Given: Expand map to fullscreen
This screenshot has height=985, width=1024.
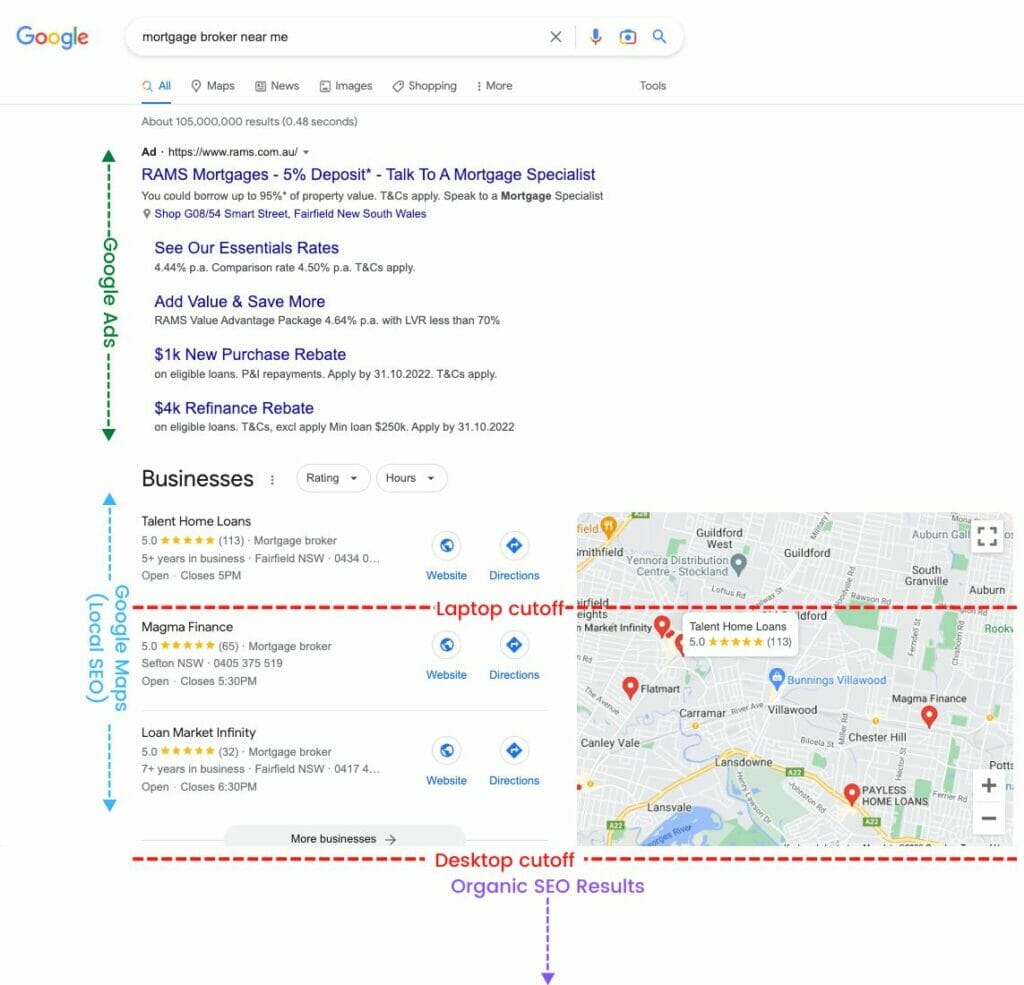Looking at the screenshot, I should (x=987, y=536).
